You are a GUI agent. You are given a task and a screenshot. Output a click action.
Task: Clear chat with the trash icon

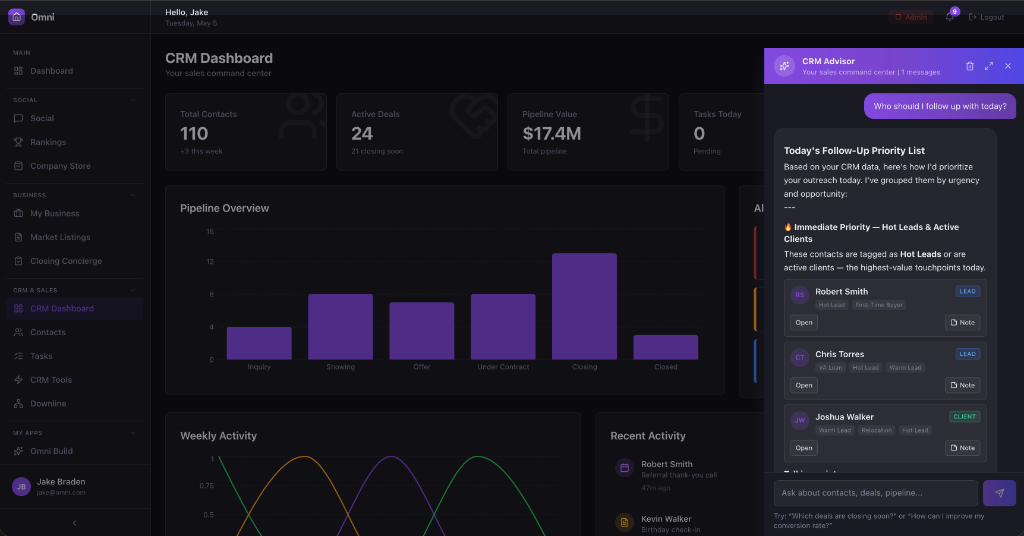click(x=970, y=66)
